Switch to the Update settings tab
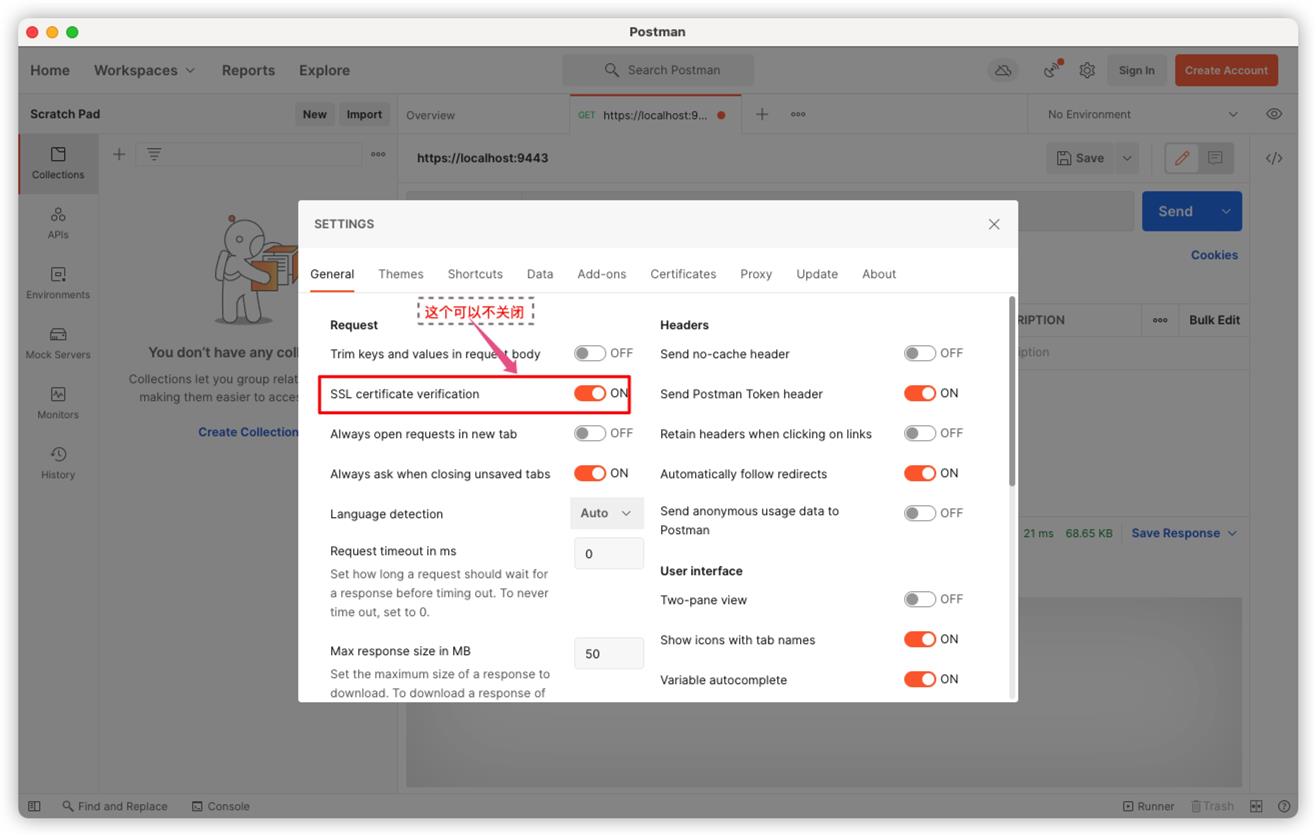Image resolution: width=1316 pixels, height=836 pixels. pos(817,274)
